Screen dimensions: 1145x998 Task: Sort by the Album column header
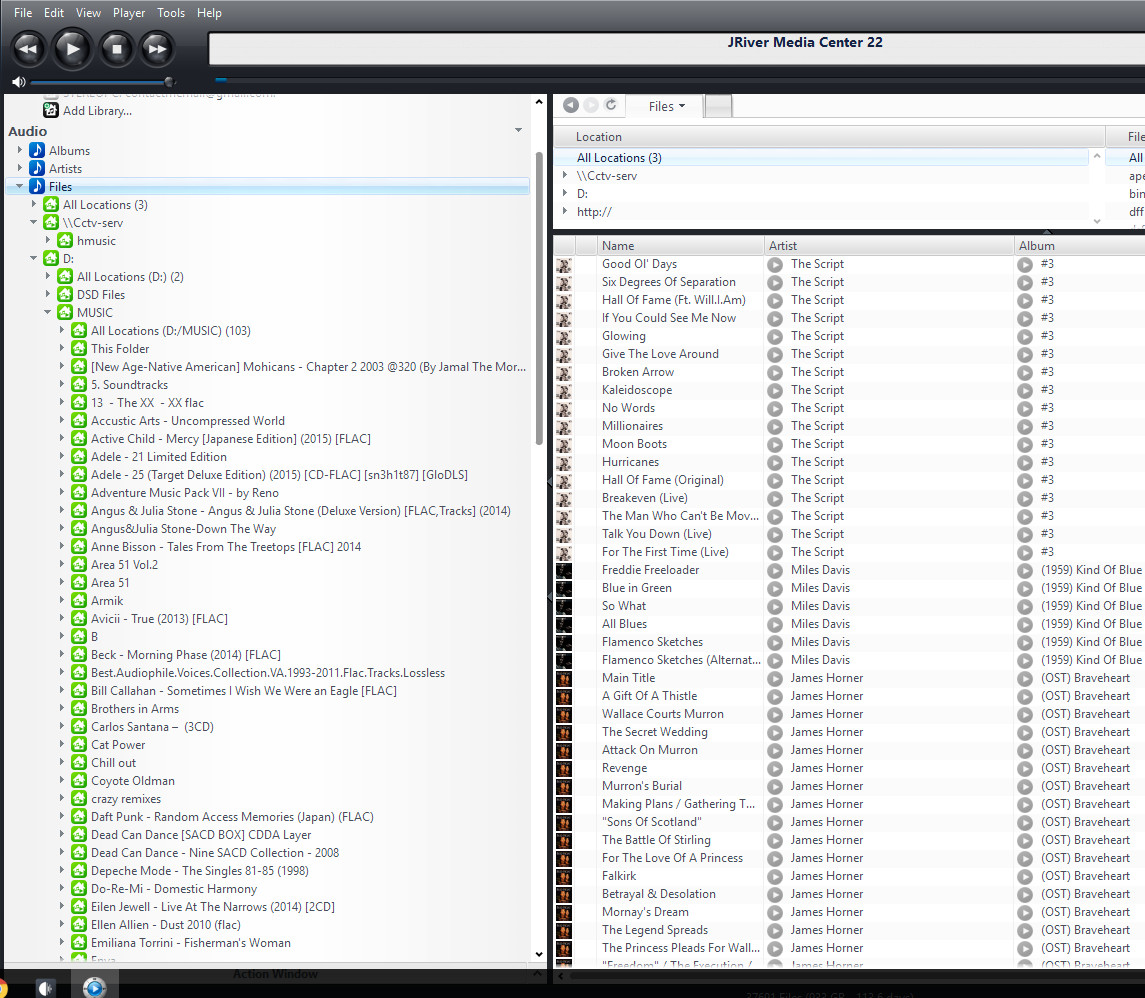pos(1079,245)
